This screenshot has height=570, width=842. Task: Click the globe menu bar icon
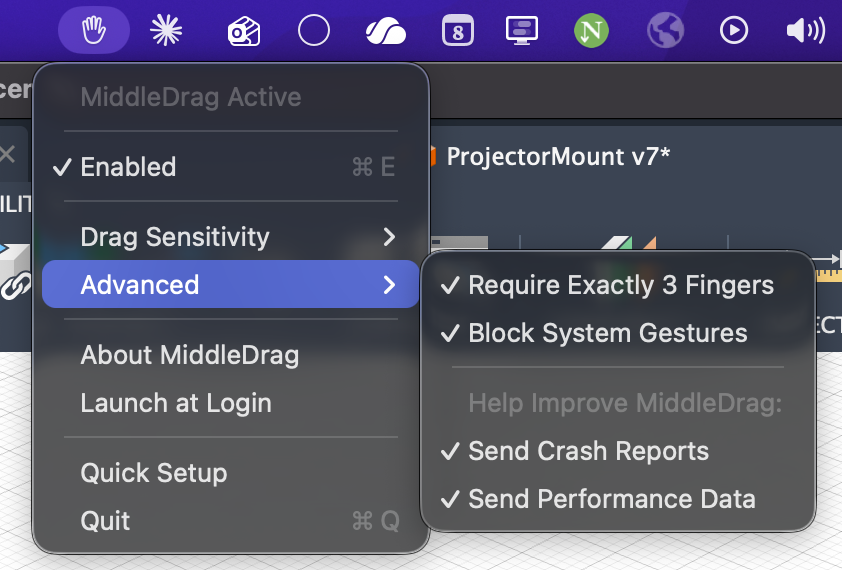pos(665,31)
